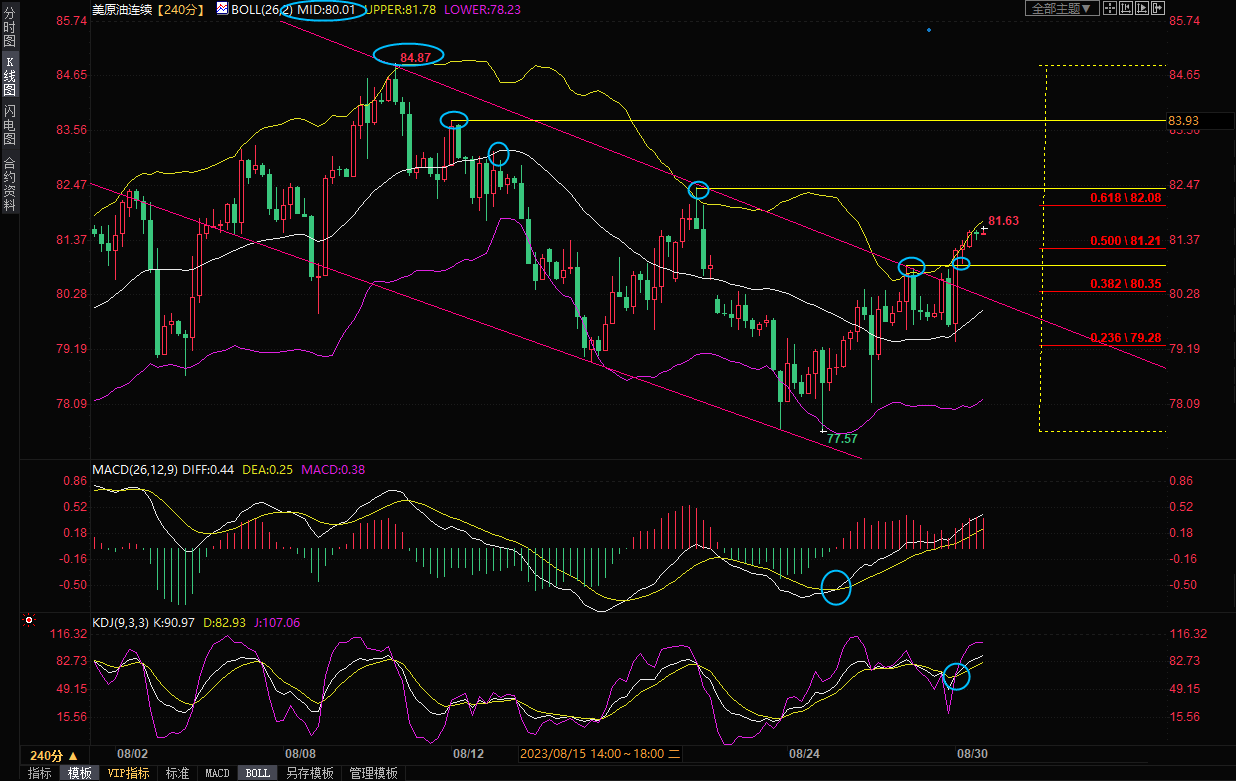Click the 08/24 date on time axis

point(805,753)
